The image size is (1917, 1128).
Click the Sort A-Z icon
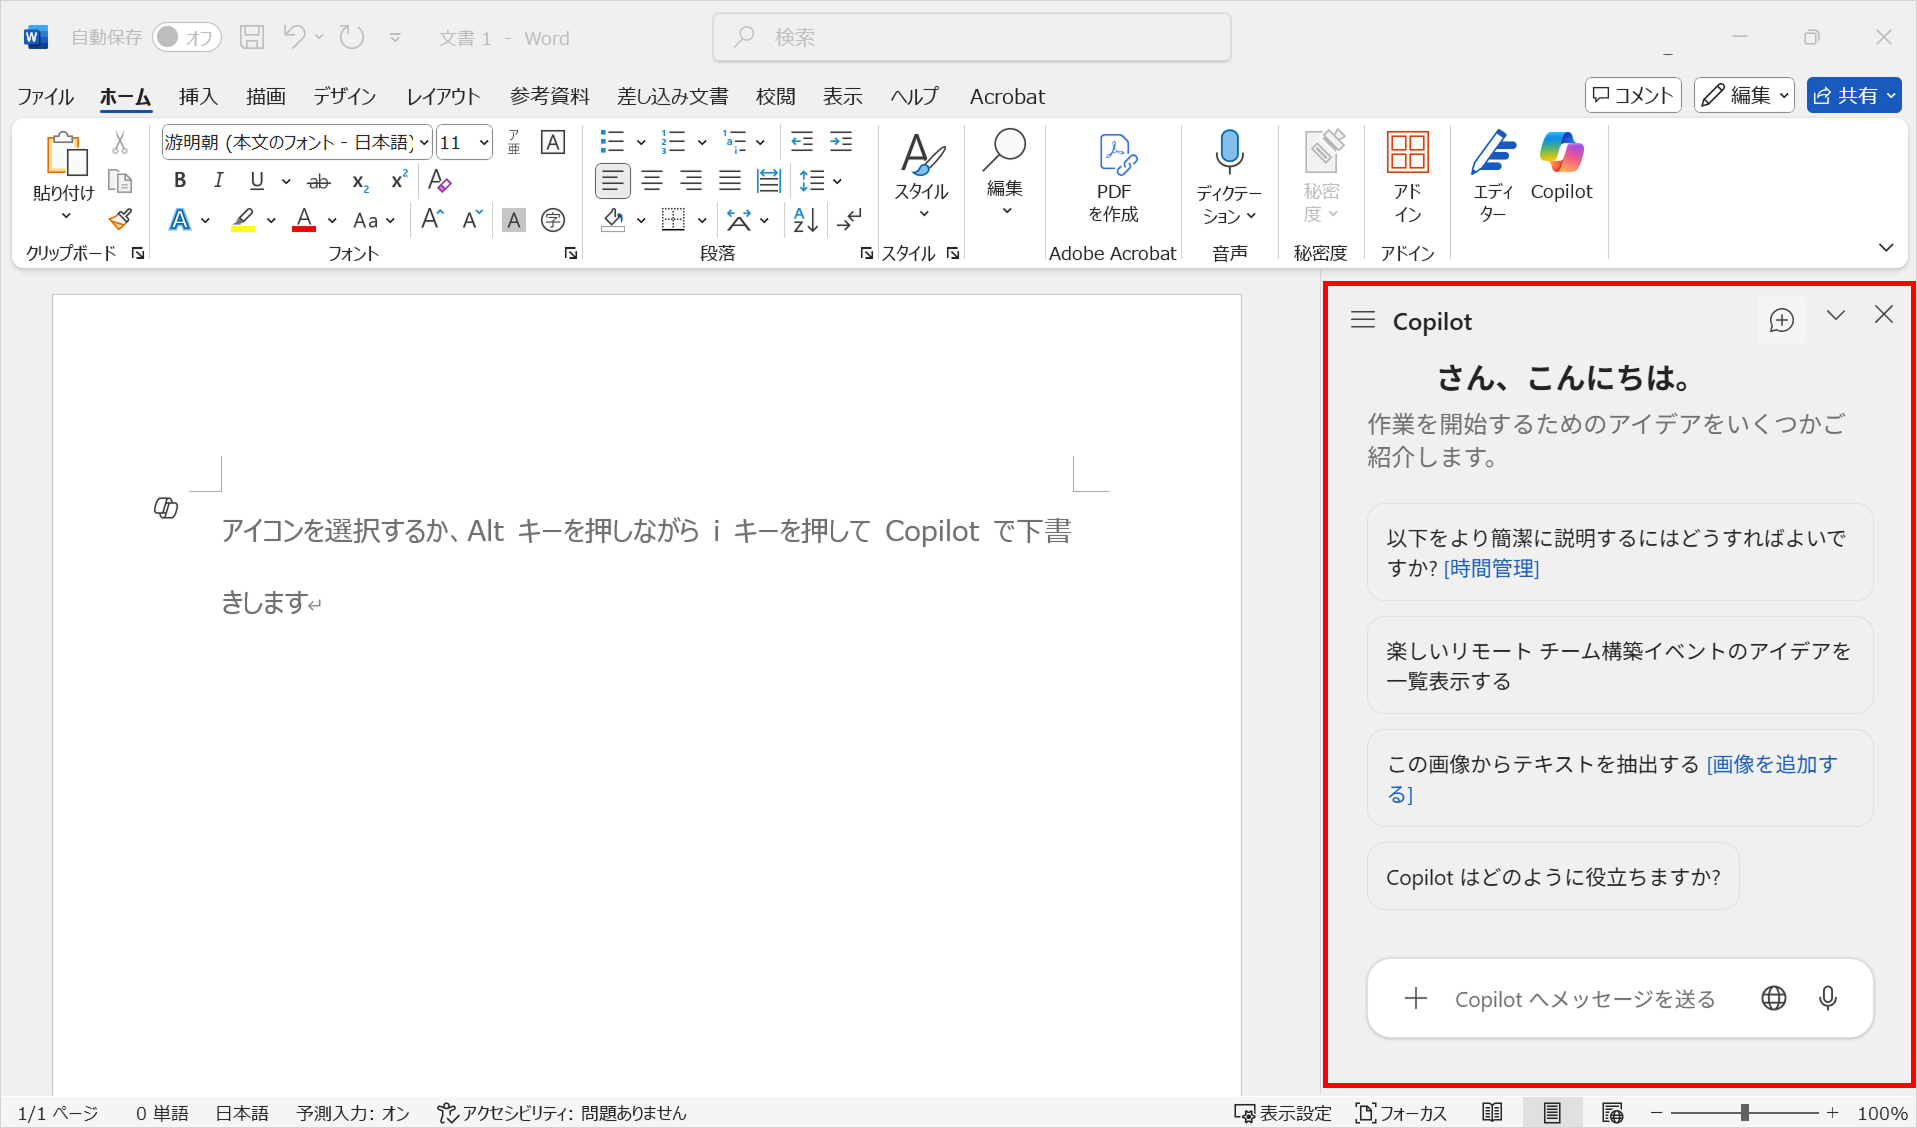coord(805,219)
